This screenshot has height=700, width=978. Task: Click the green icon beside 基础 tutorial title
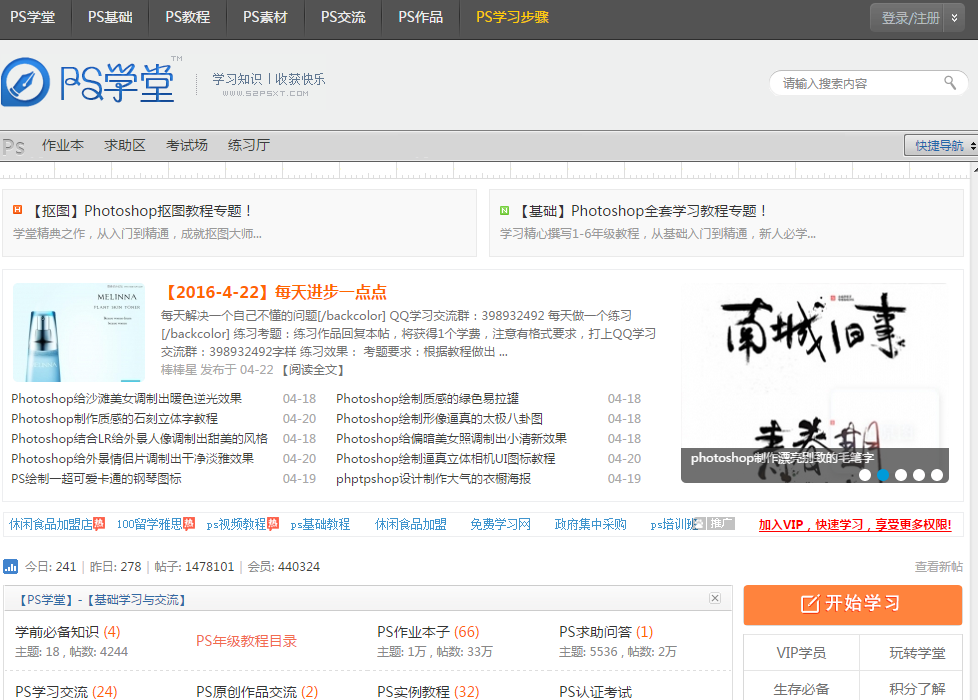(x=506, y=210)
